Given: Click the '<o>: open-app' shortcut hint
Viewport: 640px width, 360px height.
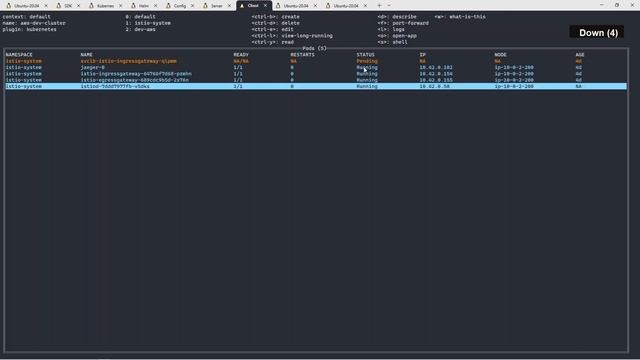Looking at the screenshot, I should pyautogui.click(x=397, y=36).
